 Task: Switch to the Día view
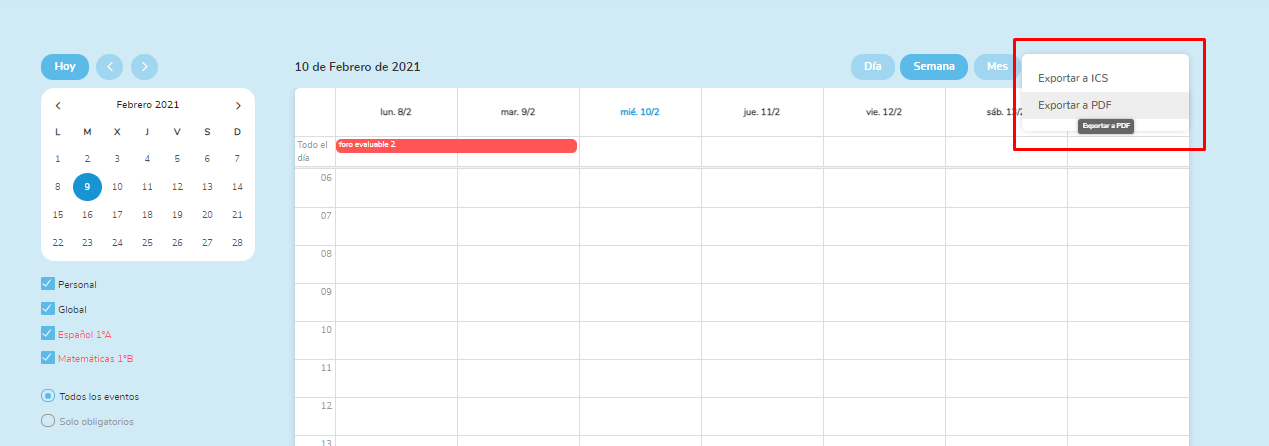click(x=872, y=67)
